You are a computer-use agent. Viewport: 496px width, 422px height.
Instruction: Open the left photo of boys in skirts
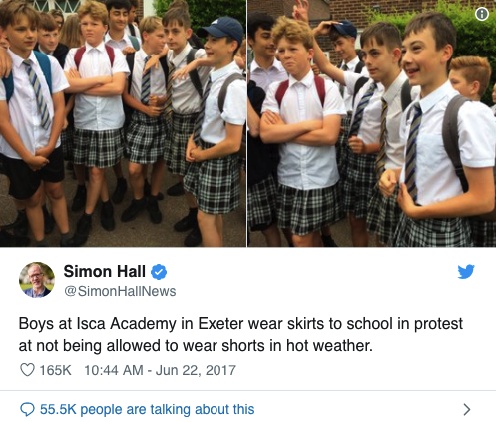coord(123,123)
